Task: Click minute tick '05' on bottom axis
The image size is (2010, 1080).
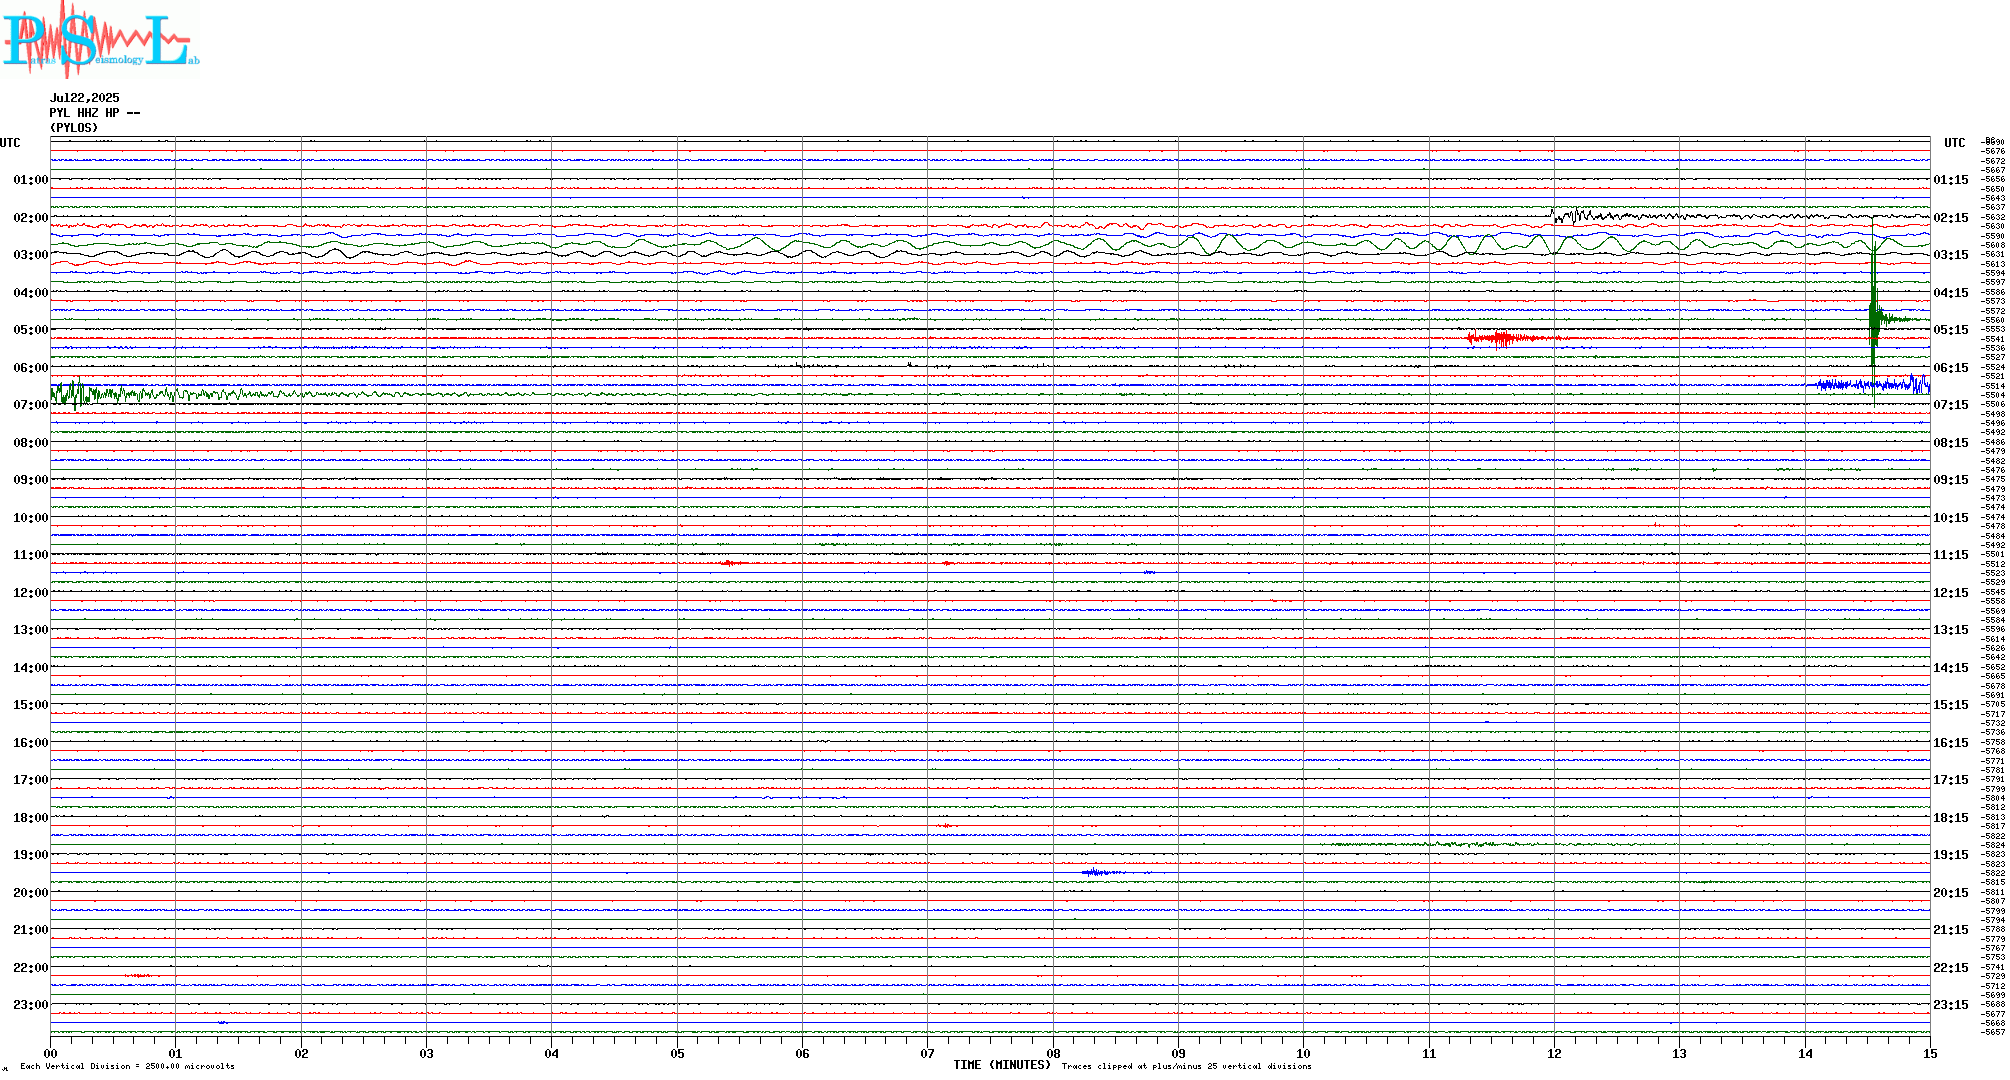Action: tap(677, 1053)
